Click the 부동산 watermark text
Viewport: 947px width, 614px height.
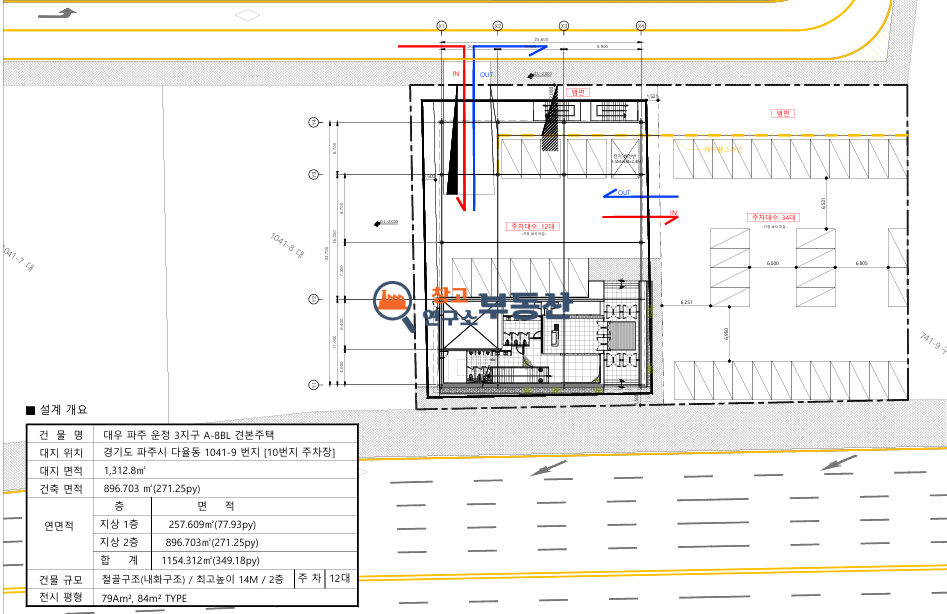tap(524, 305)
